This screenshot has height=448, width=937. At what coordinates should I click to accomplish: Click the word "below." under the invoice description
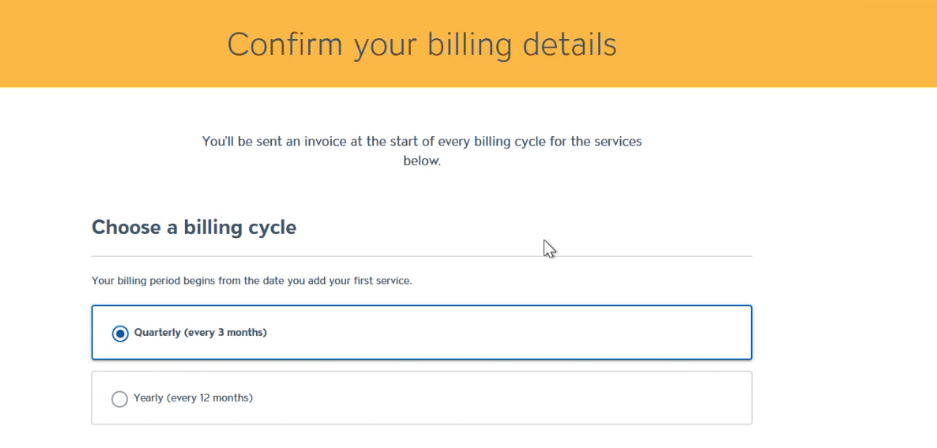(421, 160)
